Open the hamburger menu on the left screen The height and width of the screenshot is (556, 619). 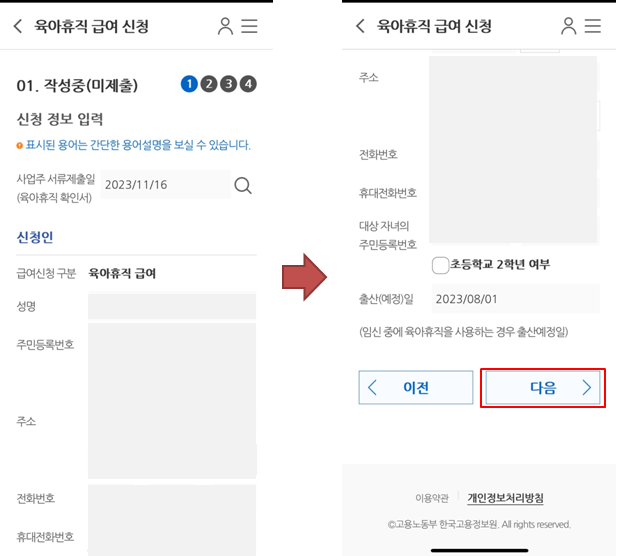click(x=249, y=26)
